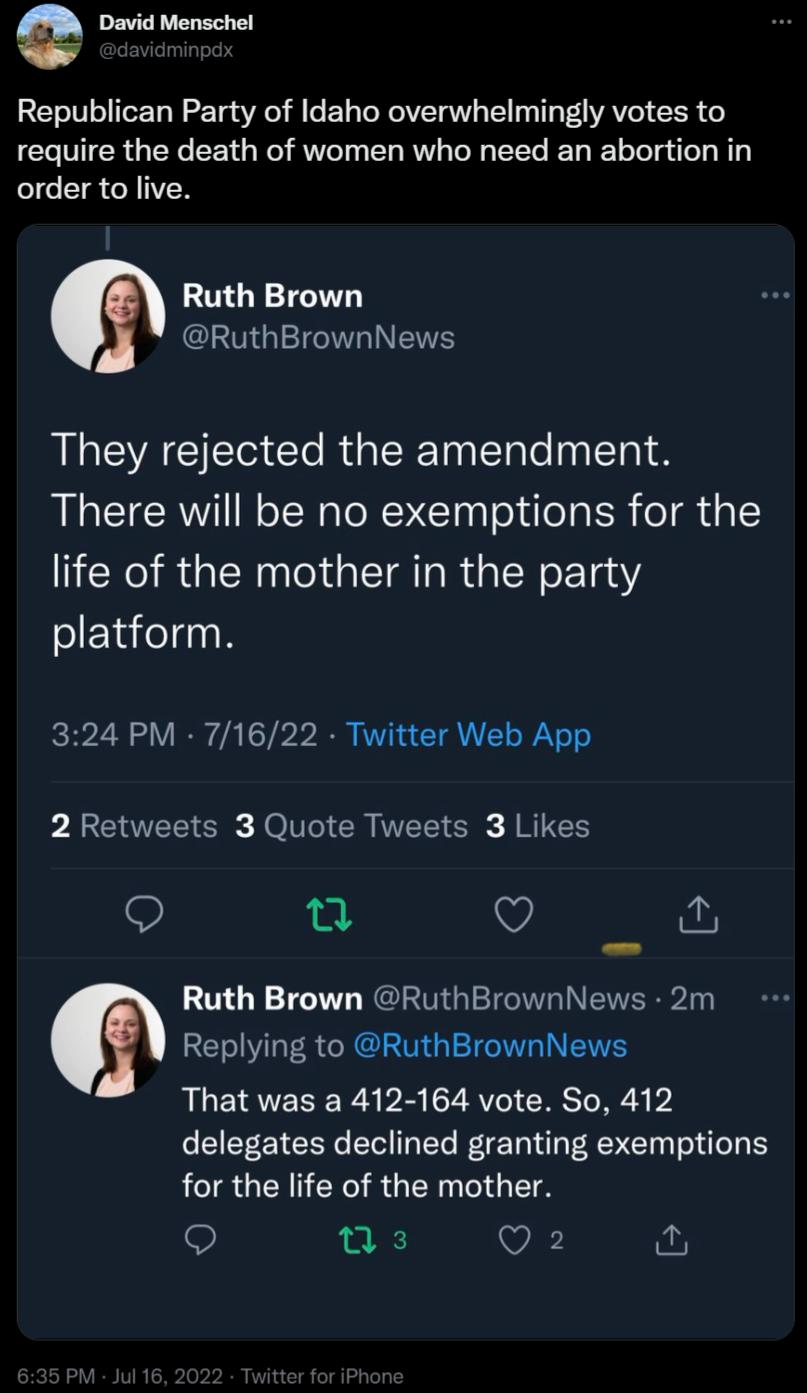Open David Menschel's profile avatar
Screen dimensions: 807x1393
[x=48, y=37]
